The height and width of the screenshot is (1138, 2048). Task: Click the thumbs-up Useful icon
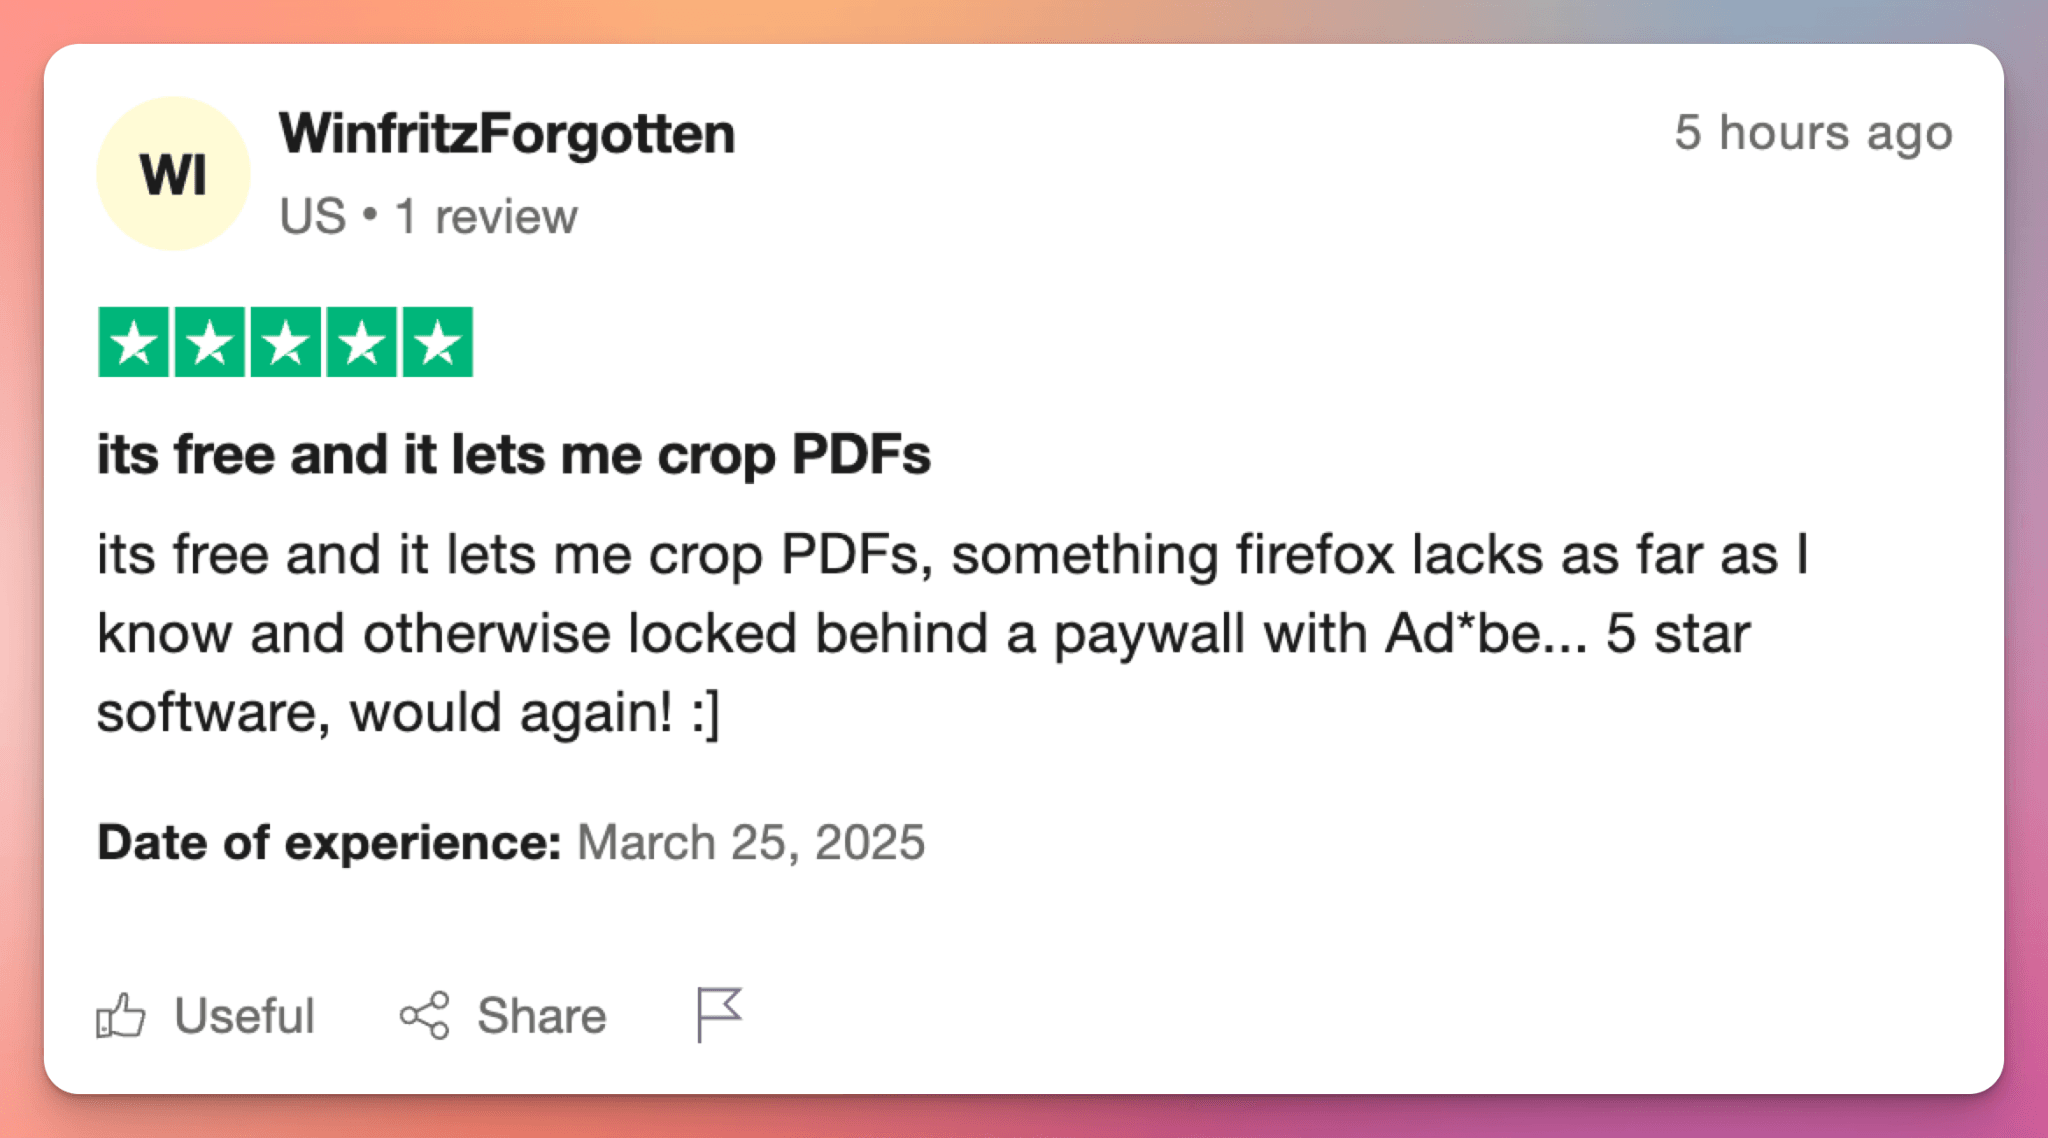click(x=122, y=1014)
